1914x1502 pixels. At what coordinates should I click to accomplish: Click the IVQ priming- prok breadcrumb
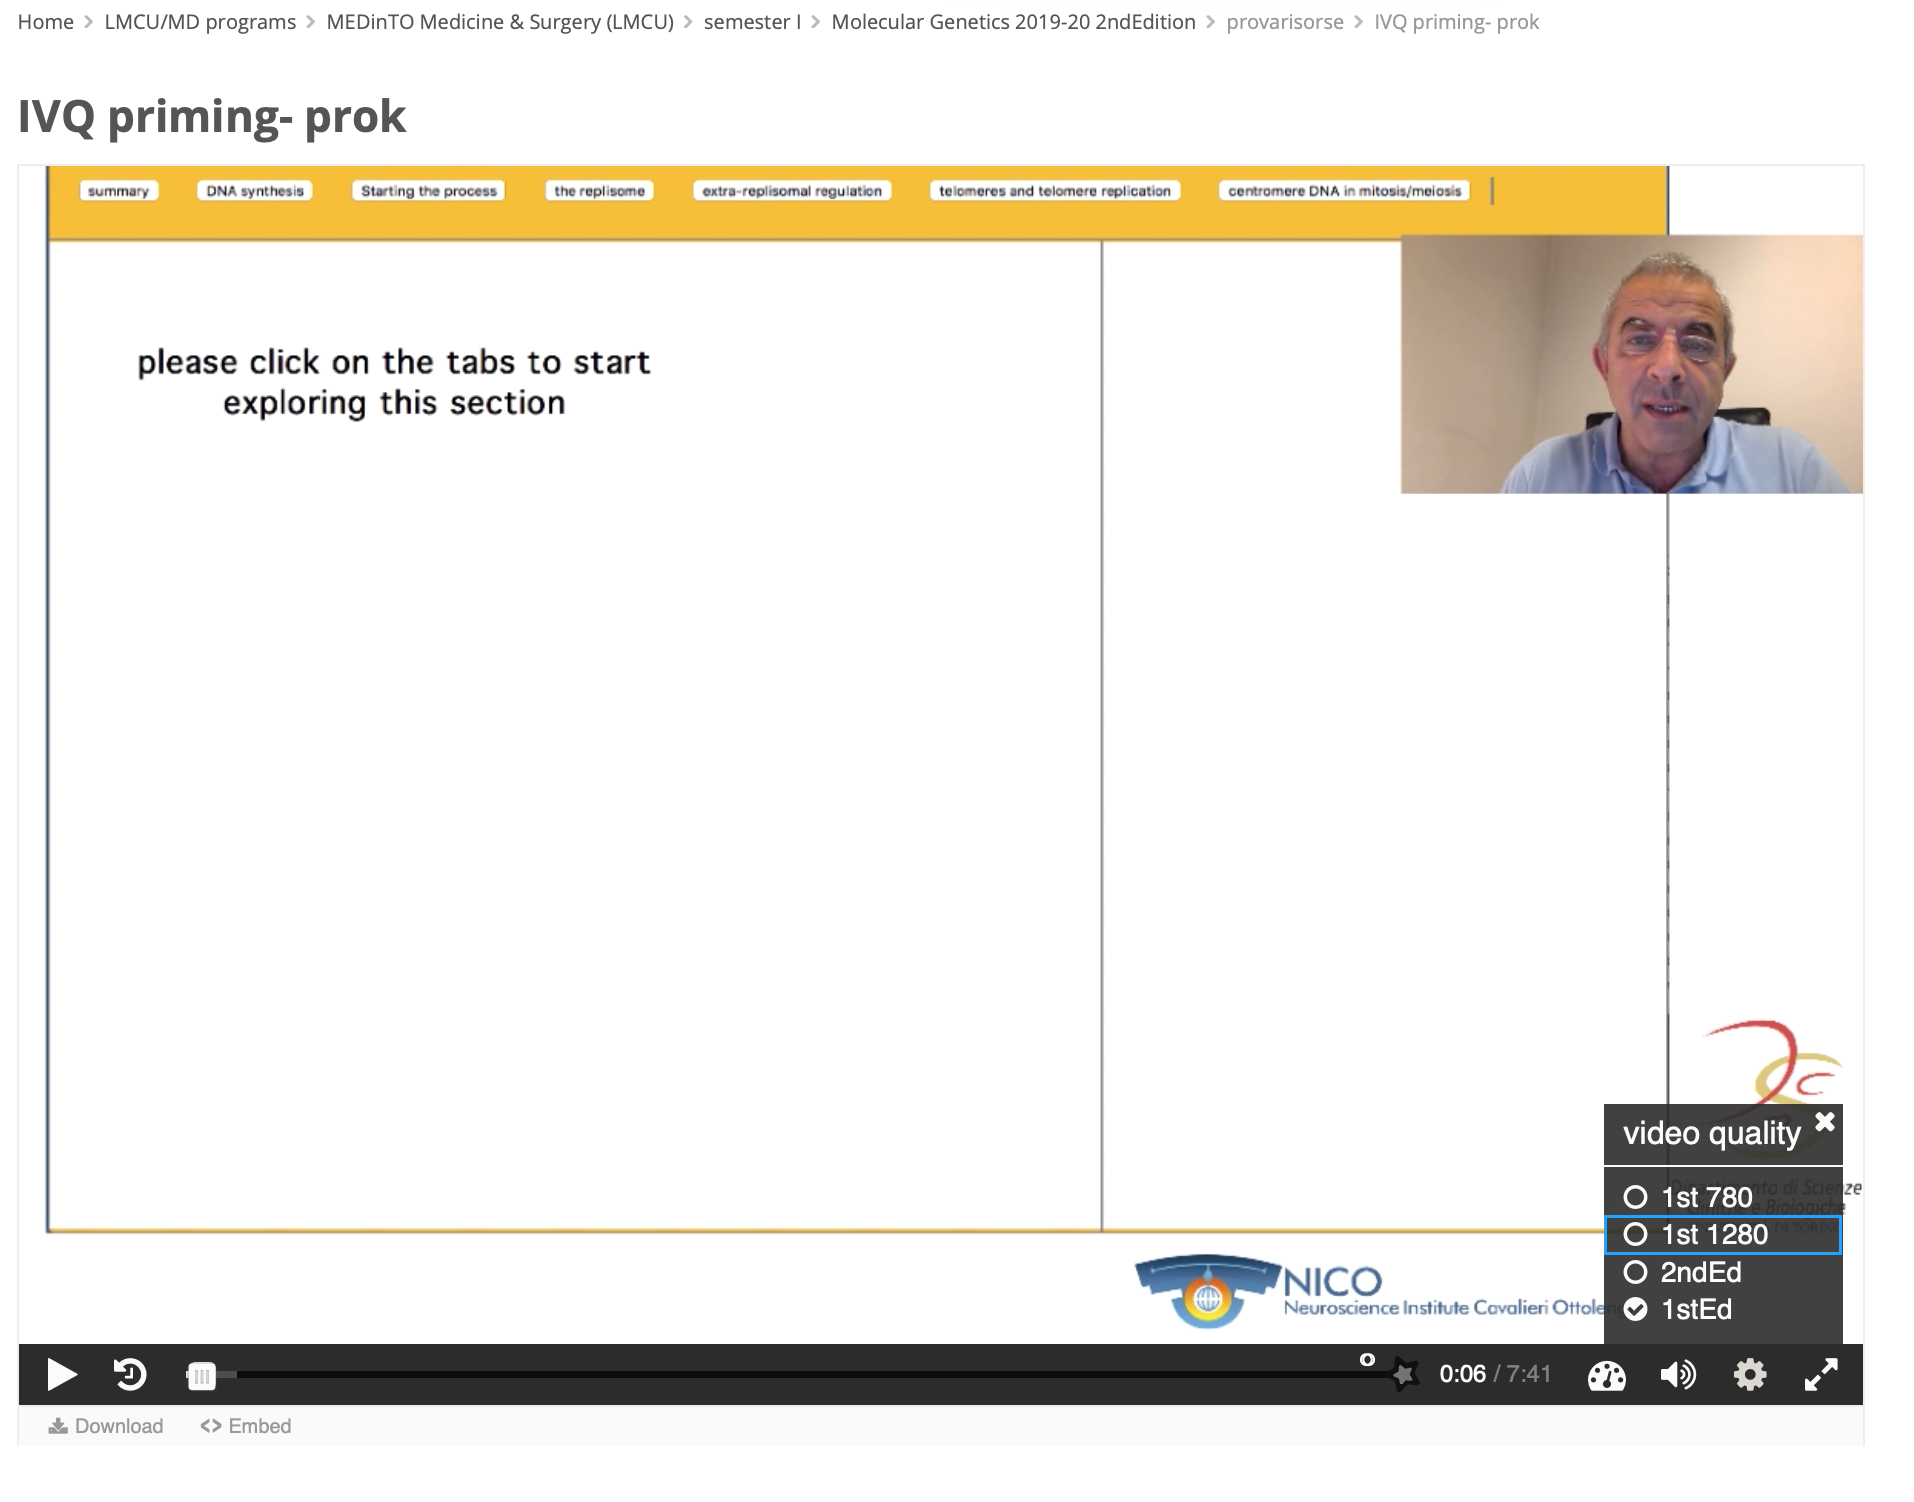[x=1456, y=22]
